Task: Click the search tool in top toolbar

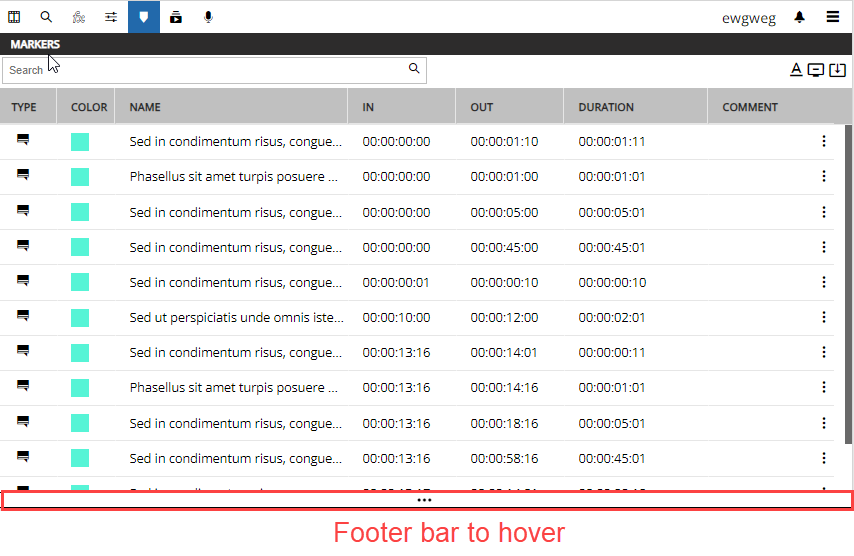Action: point(47,17)
